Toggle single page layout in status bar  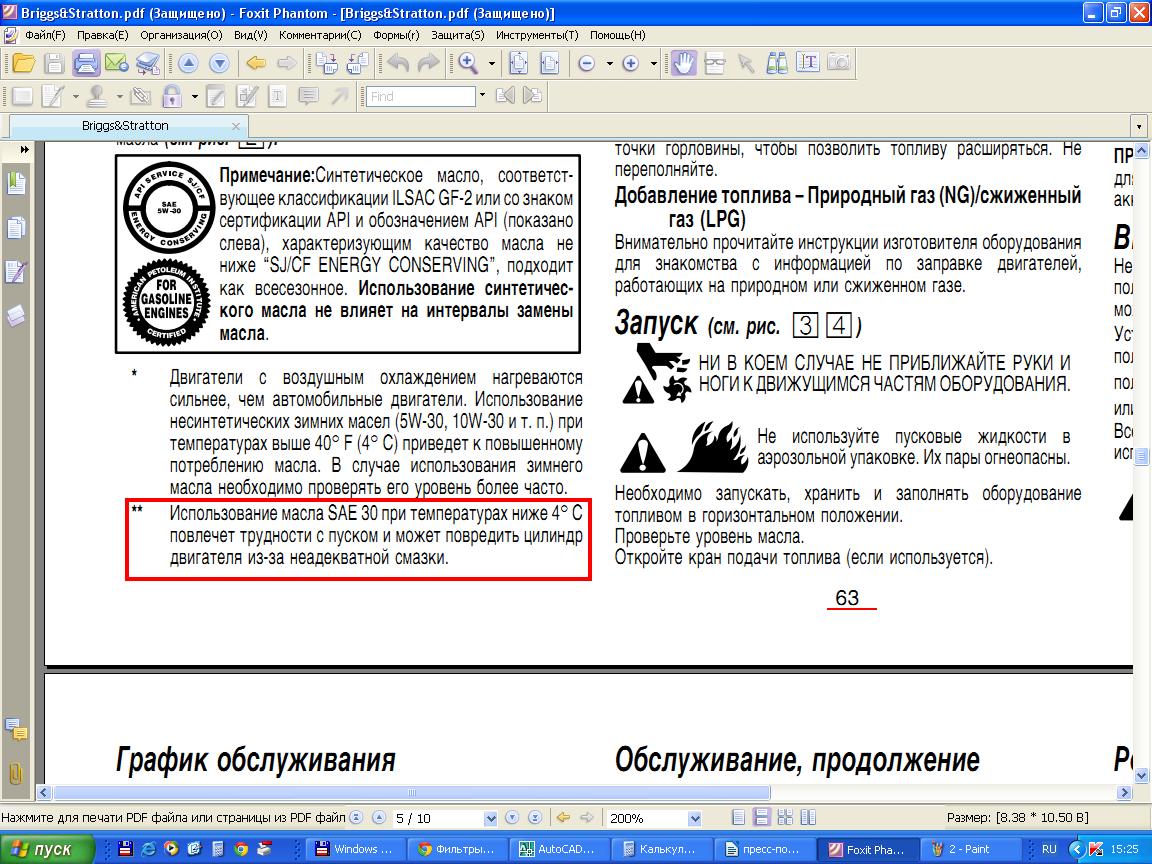click(740, 817)
